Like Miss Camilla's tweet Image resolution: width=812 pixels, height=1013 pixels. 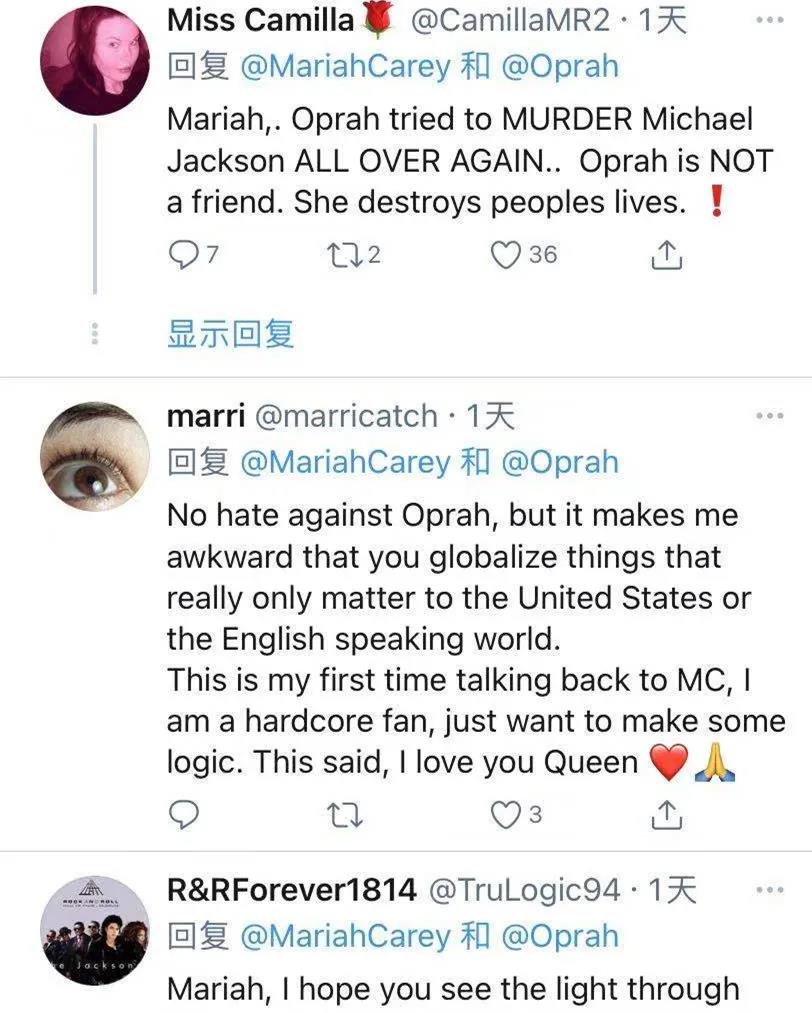[505, 255]
